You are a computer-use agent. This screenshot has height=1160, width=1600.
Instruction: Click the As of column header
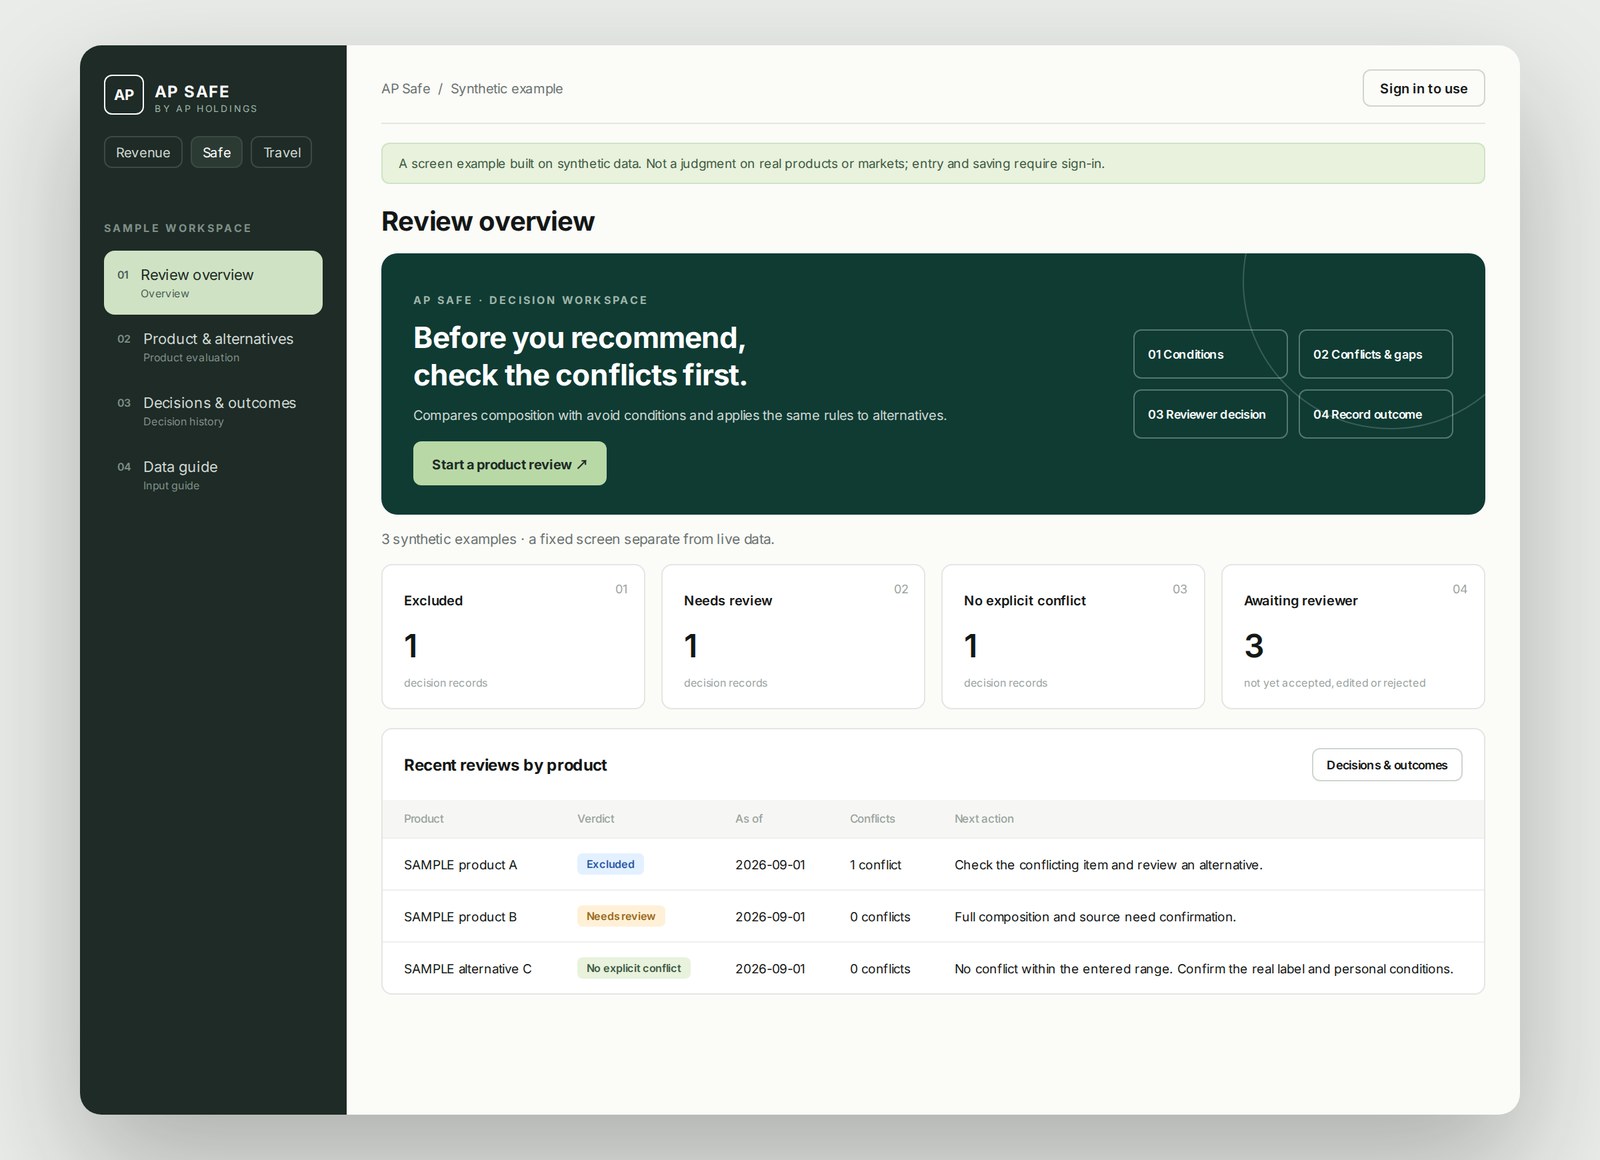coord(749,819)
